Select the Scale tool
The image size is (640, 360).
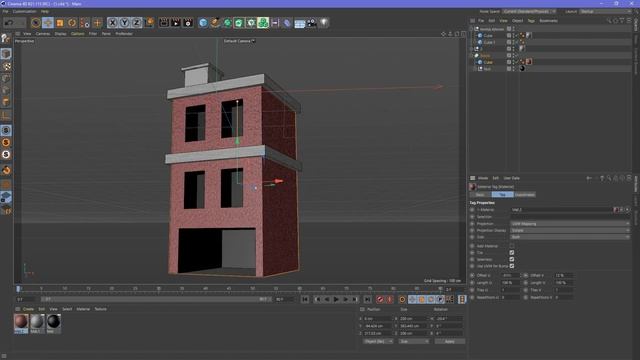(x=60, y=22)
